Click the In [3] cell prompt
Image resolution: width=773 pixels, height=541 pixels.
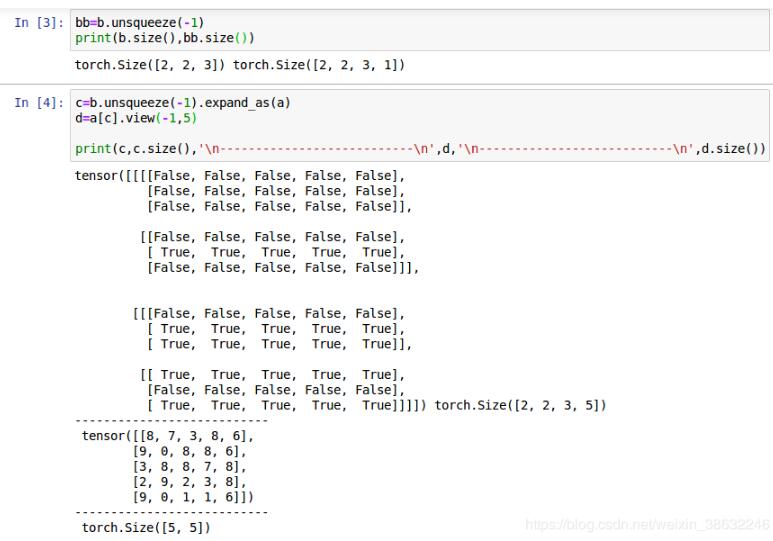(38, 23)
